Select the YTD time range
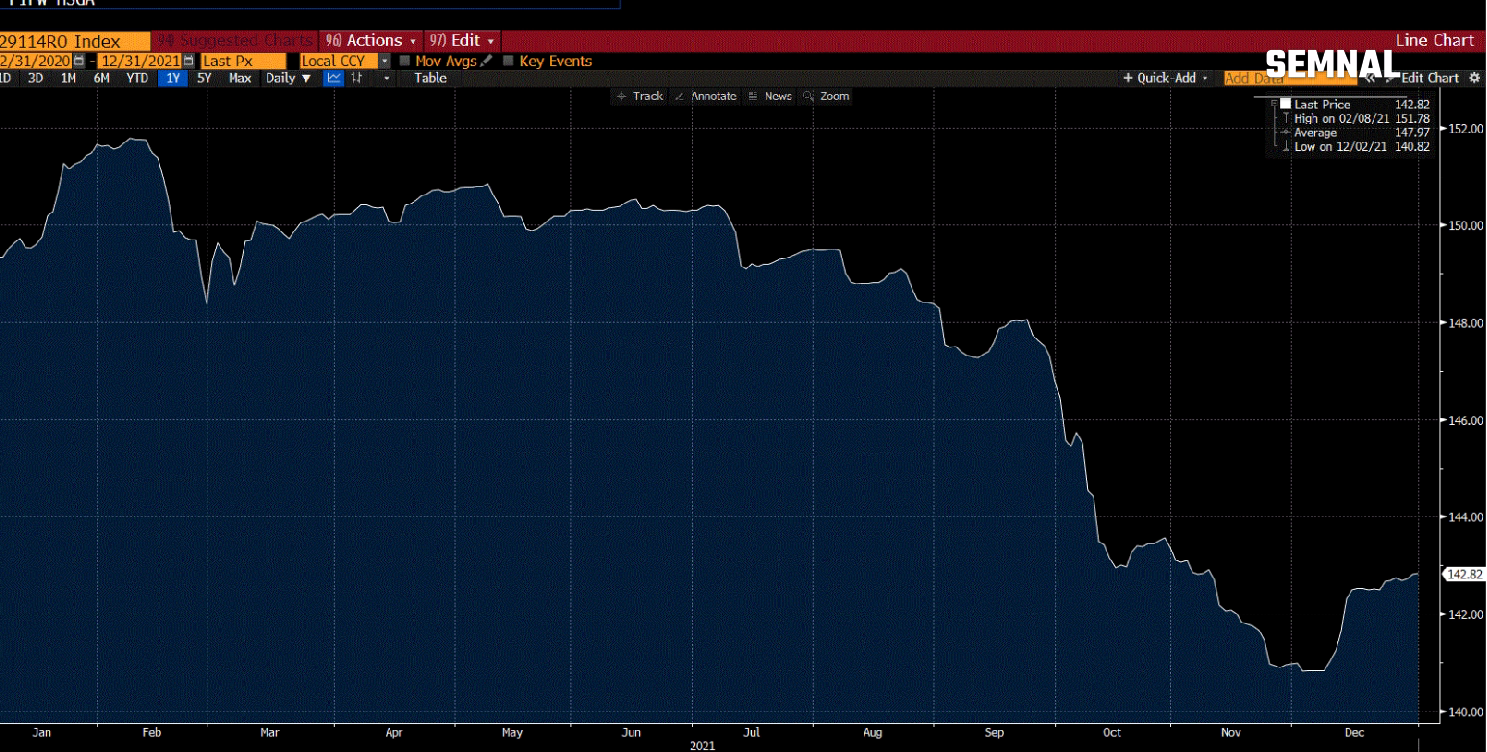The width and height of the screenshot is (1487, 752). coord(137,78)
